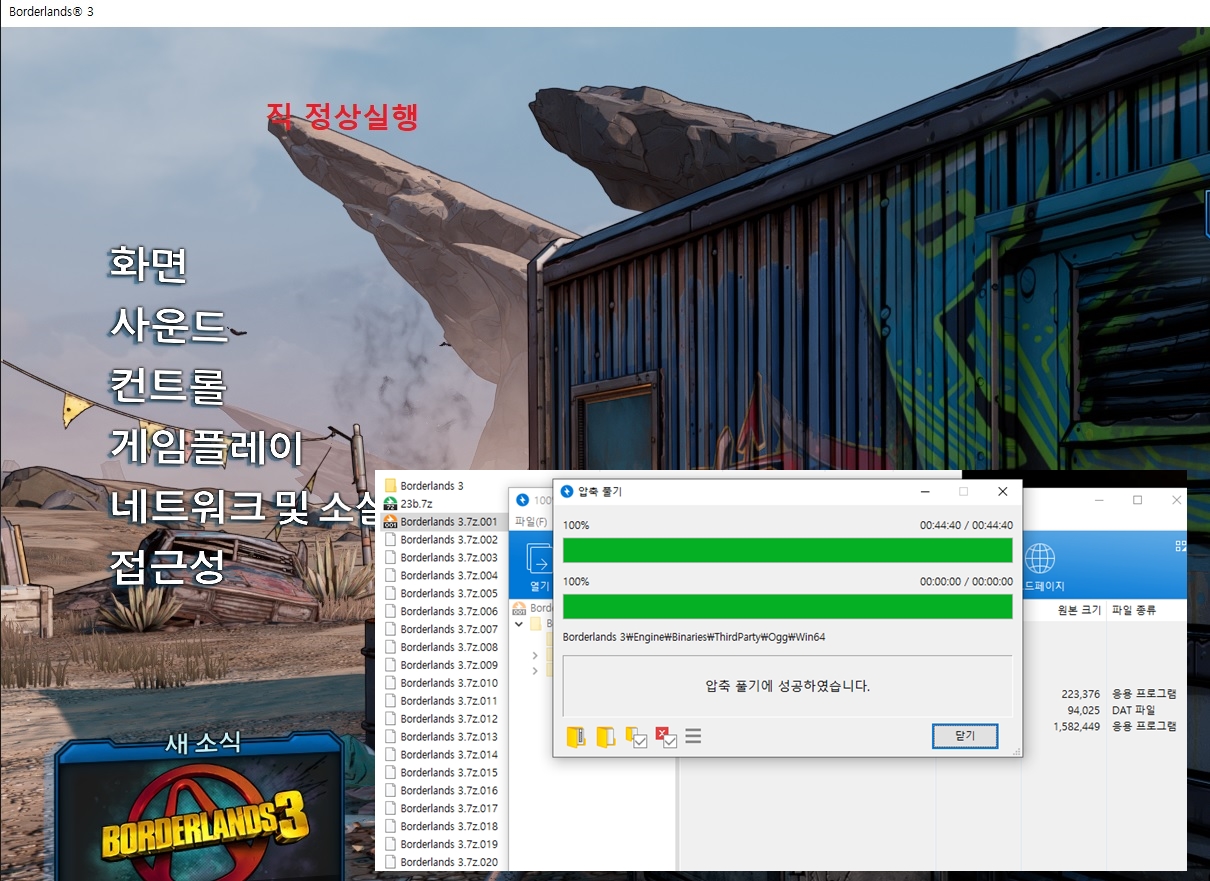Select file Borderlands 3.7z.012

[x=449, y=719]
